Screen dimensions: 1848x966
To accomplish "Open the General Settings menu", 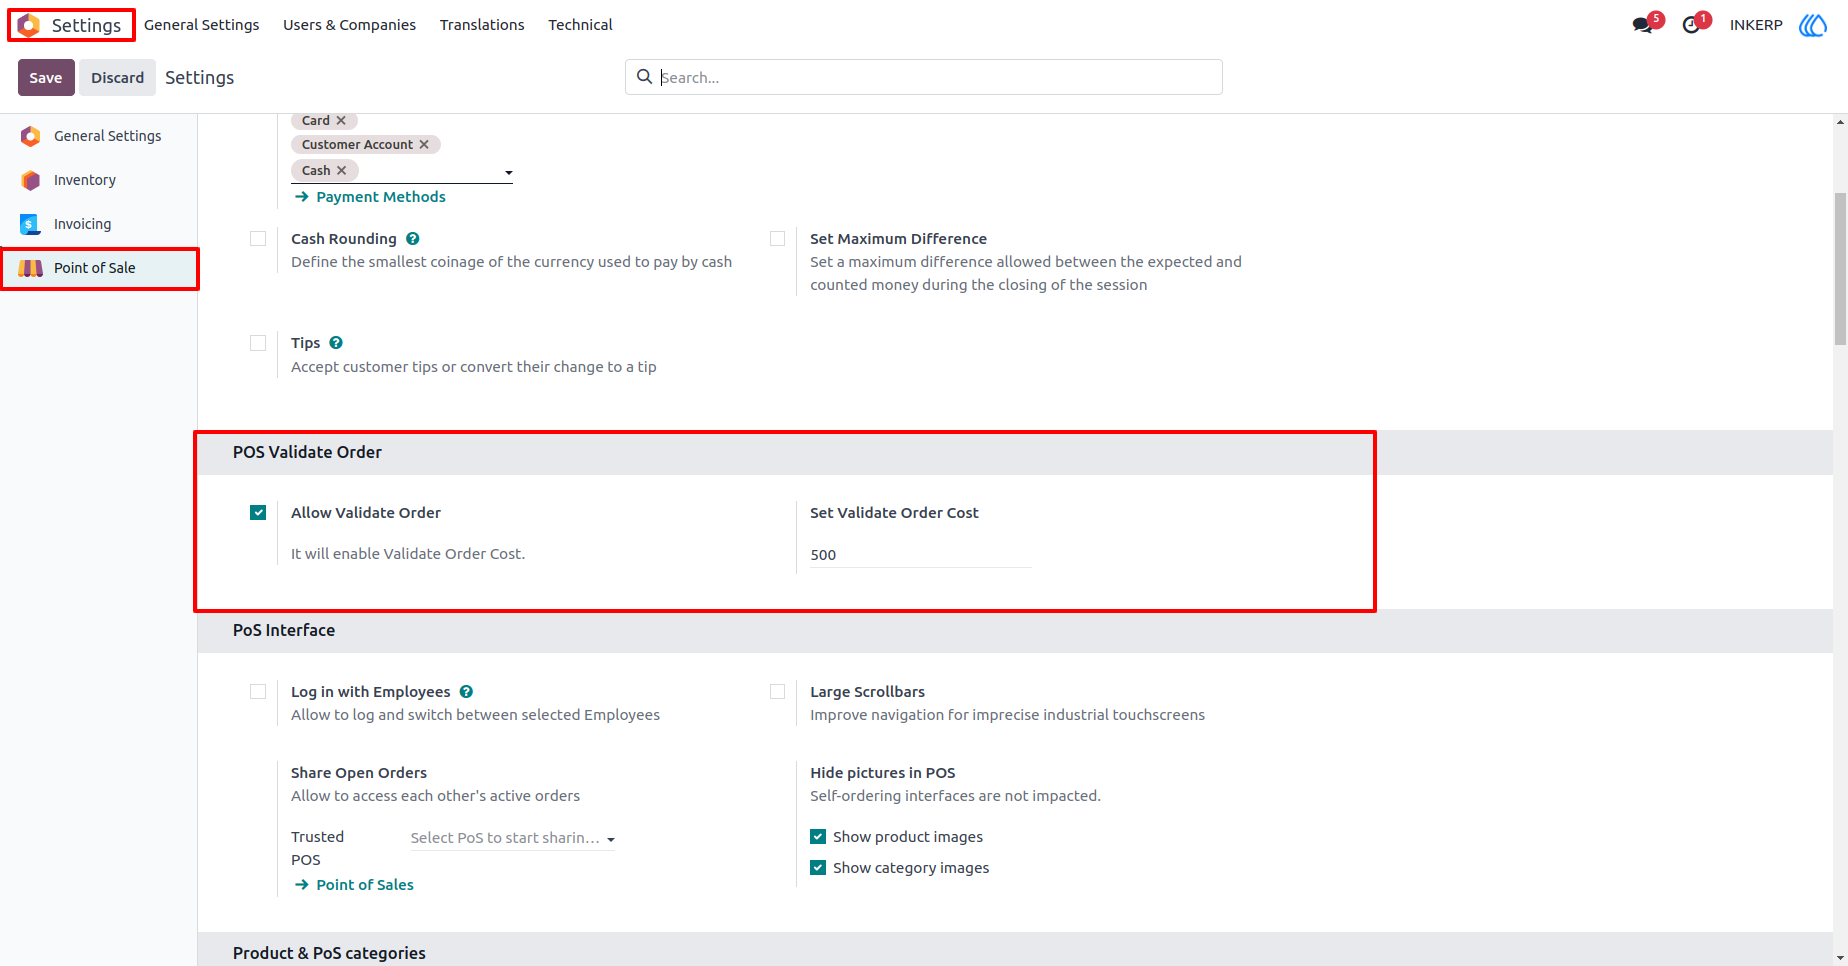I will [201, 25].
